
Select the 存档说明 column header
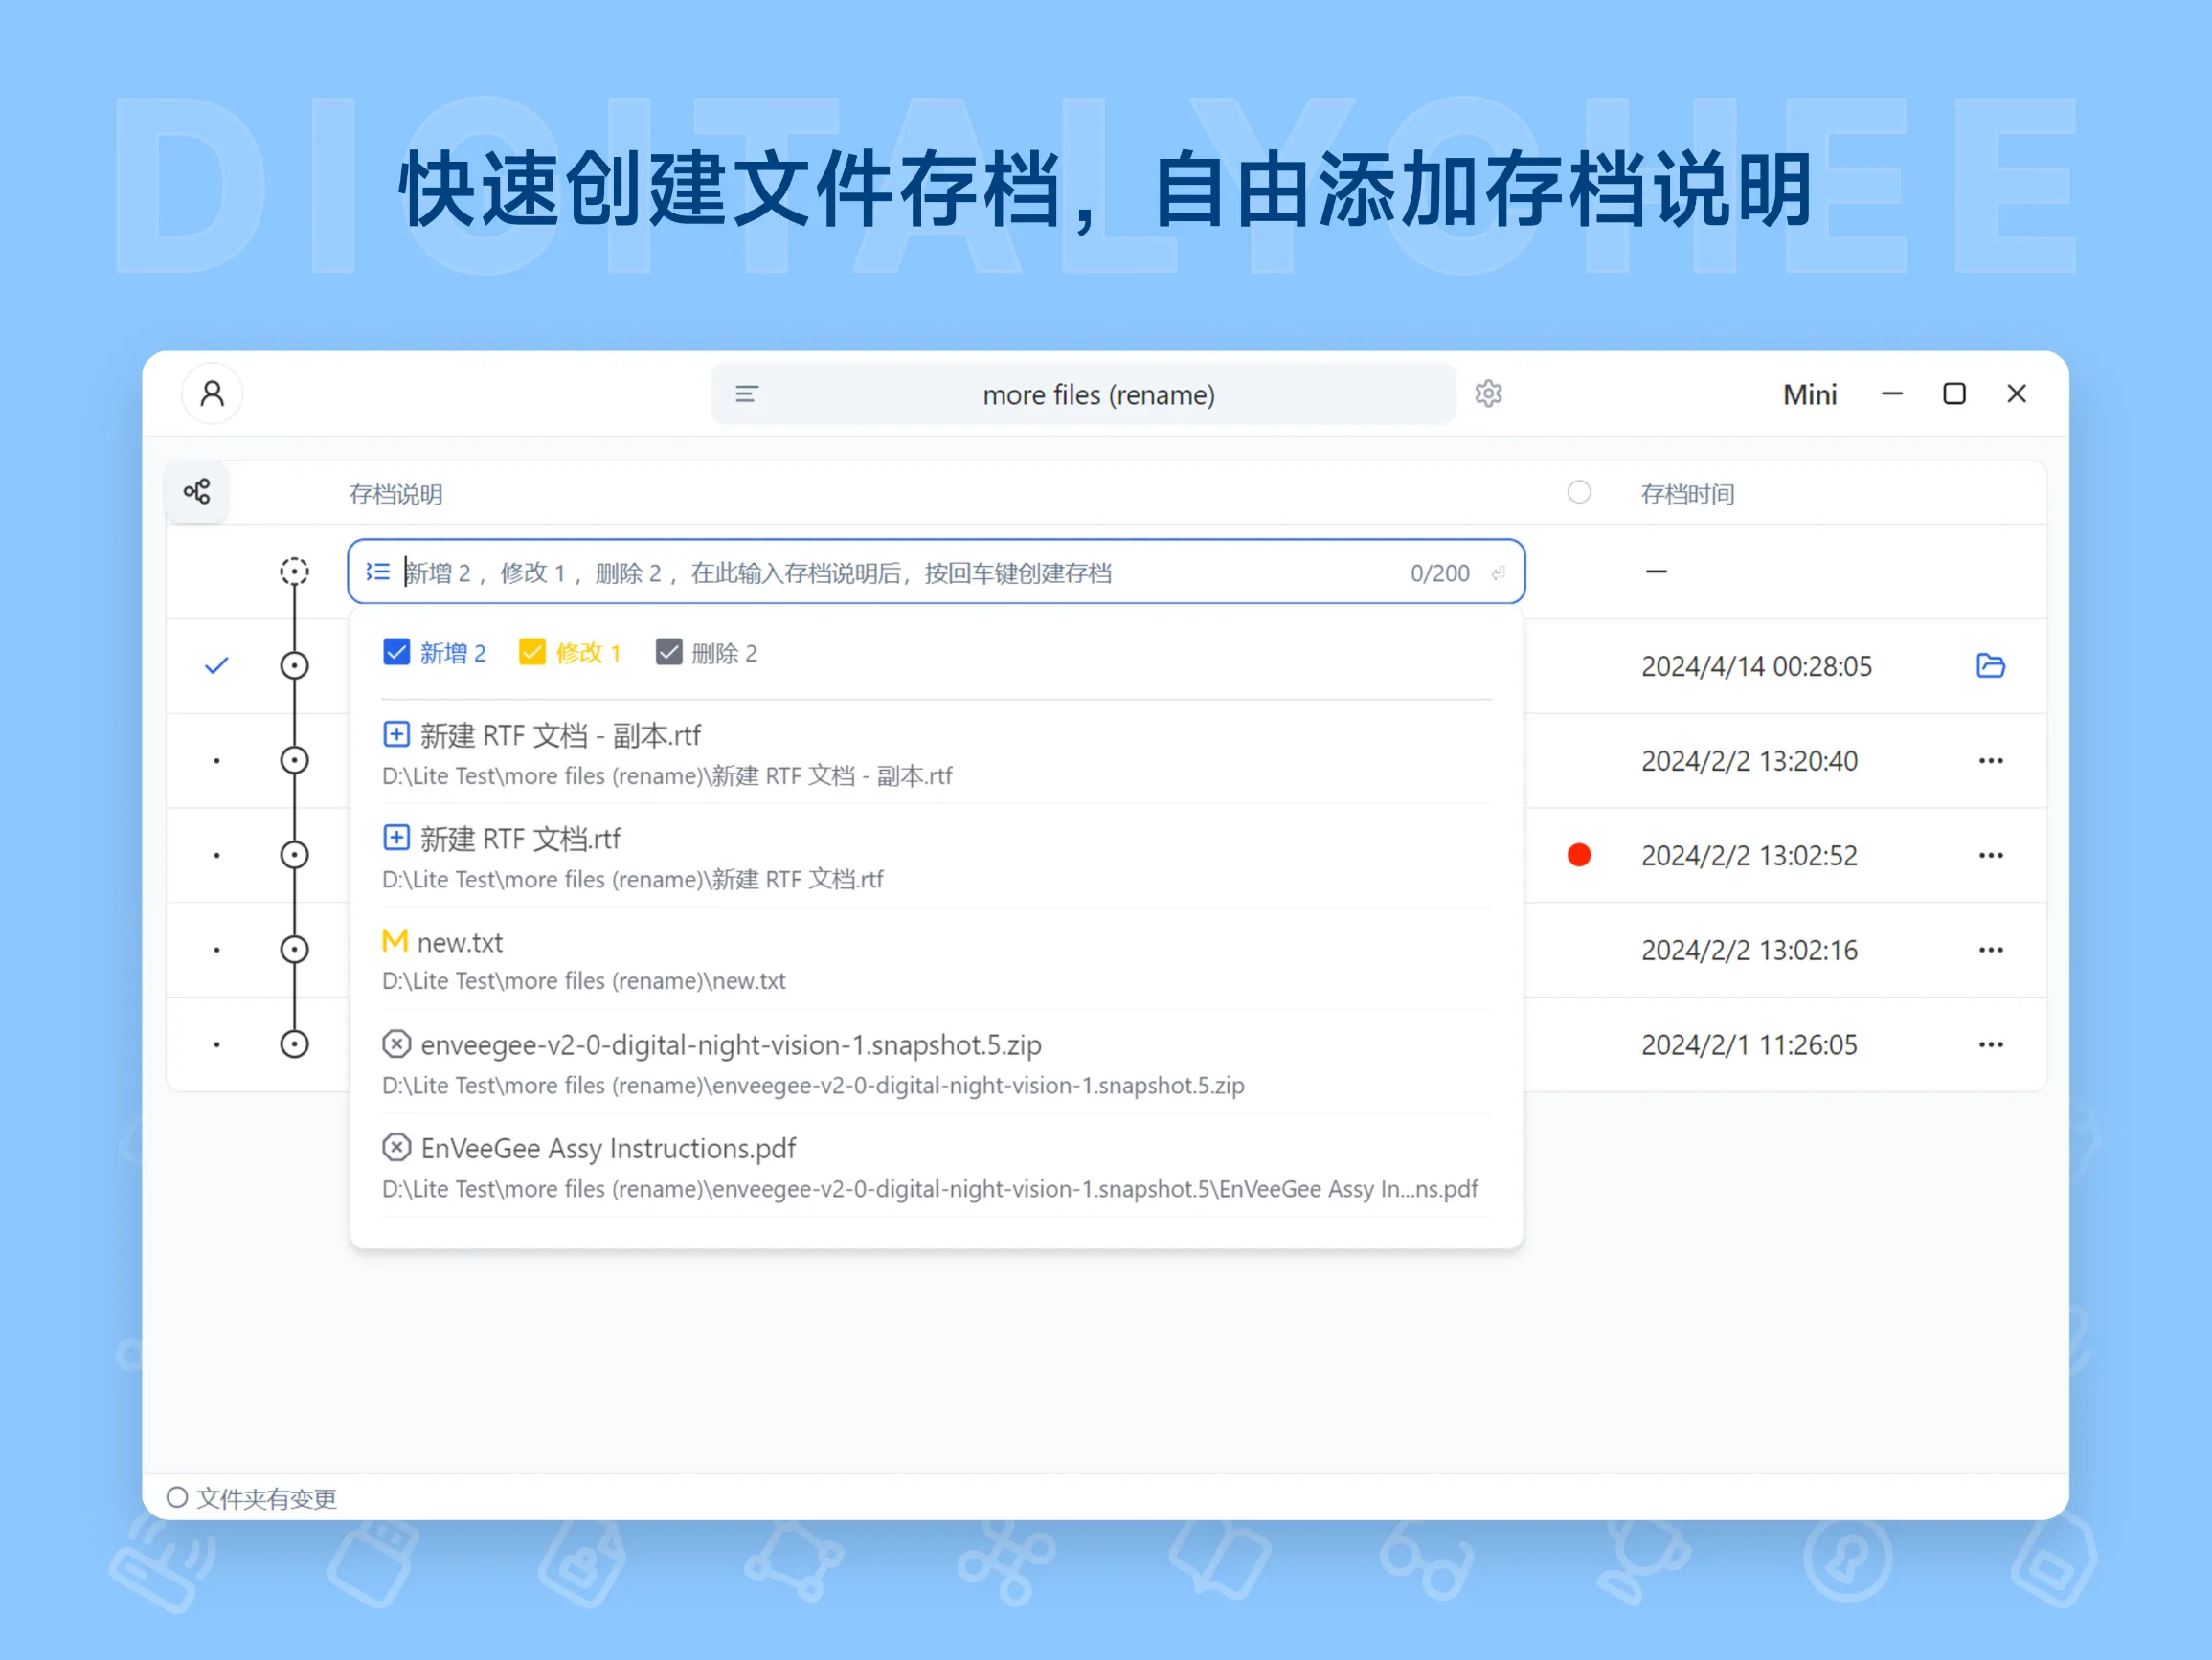396,493
